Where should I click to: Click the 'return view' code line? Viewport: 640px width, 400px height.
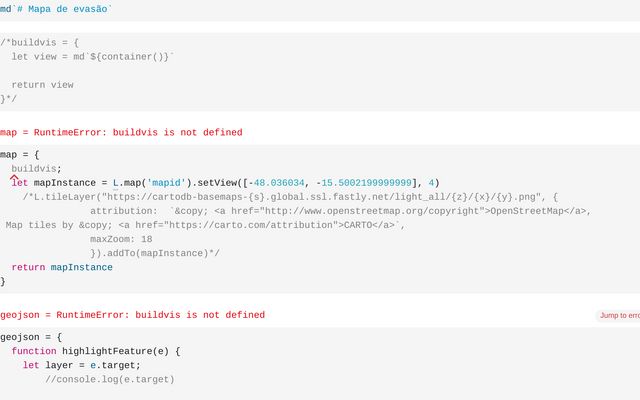coord(42,85)
